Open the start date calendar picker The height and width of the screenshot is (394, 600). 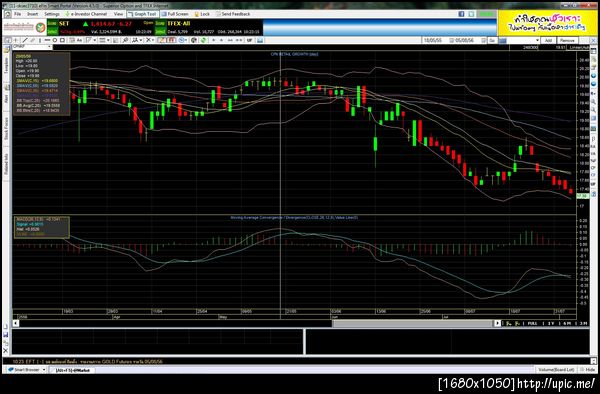coord(451,40)
